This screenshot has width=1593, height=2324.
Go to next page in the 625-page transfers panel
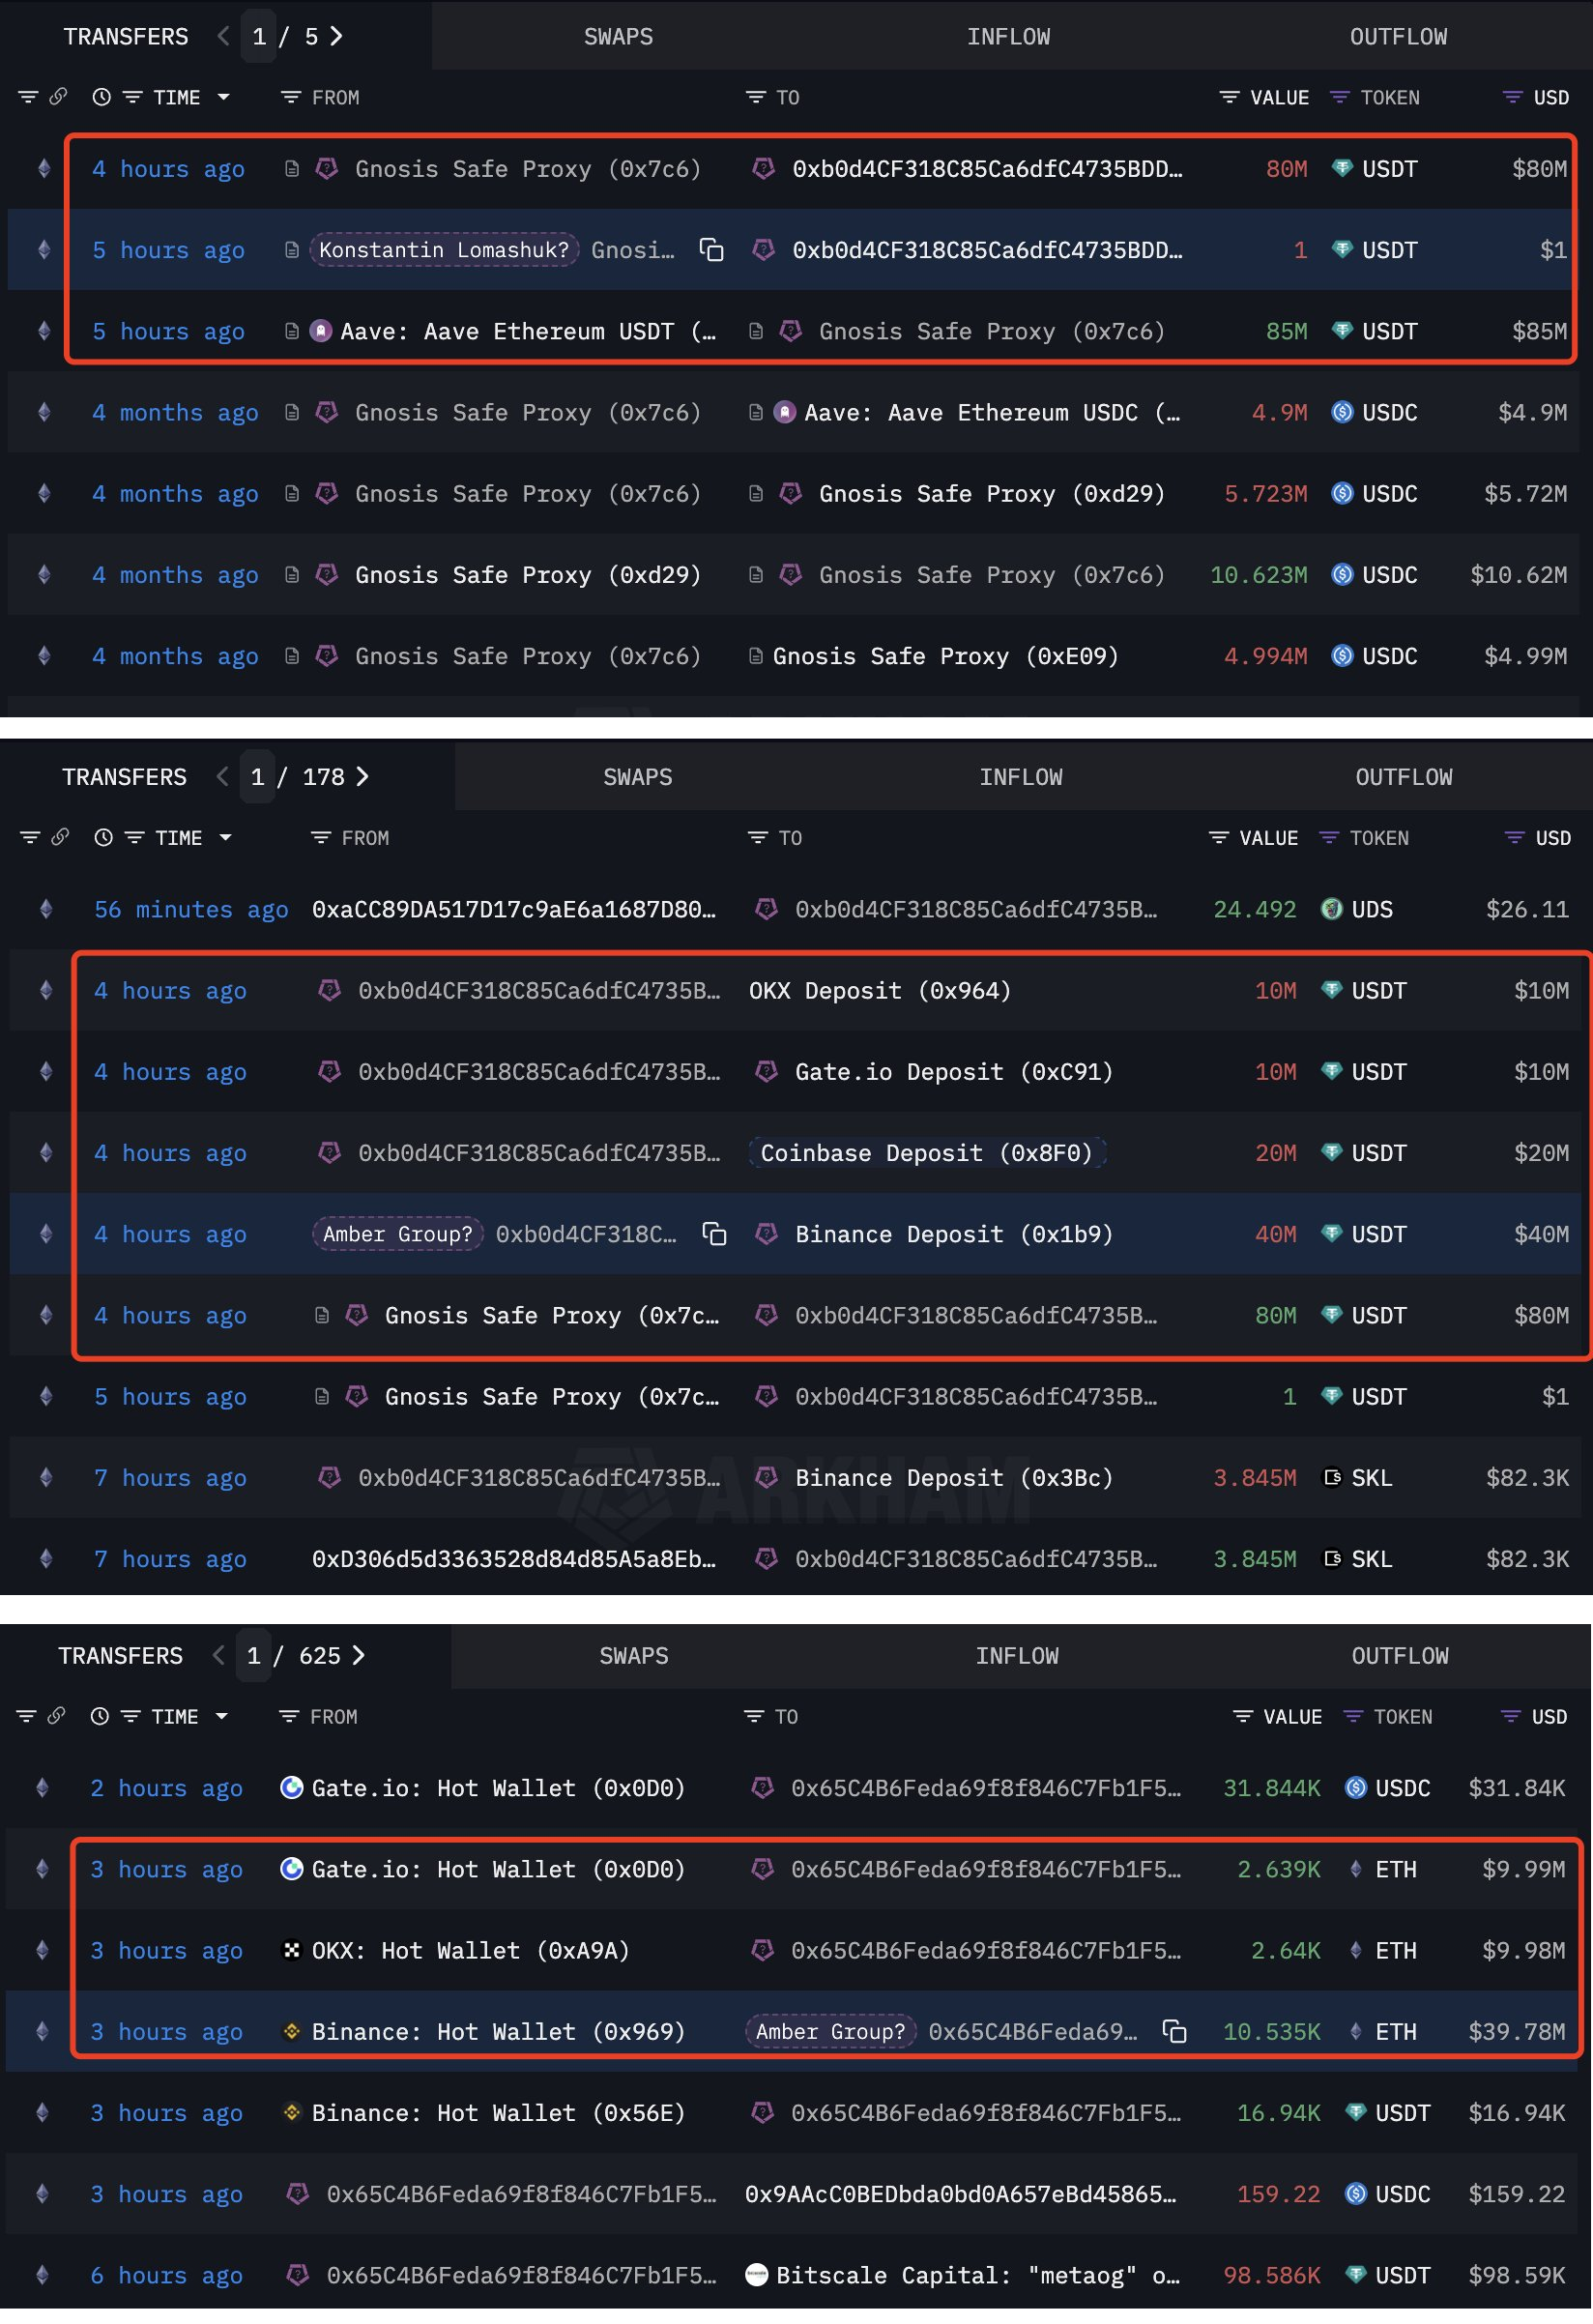point(359,1655)
